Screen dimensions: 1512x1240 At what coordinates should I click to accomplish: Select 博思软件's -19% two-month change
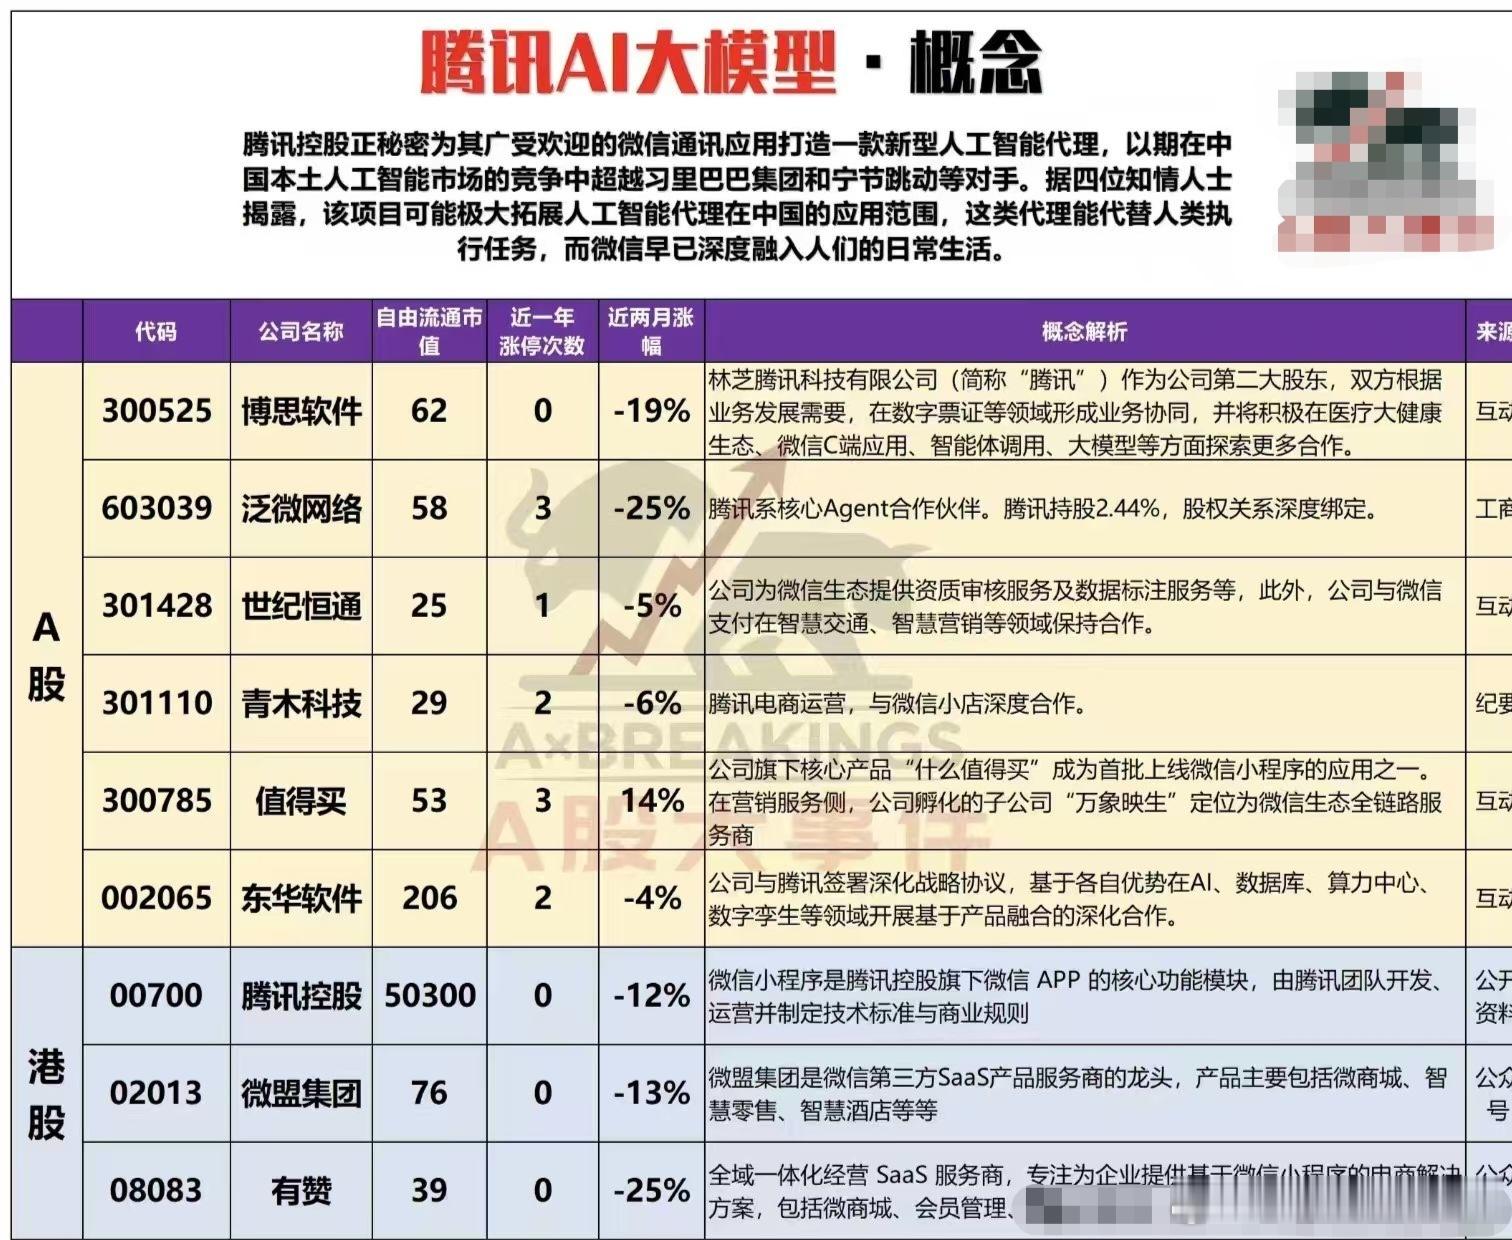652,411
